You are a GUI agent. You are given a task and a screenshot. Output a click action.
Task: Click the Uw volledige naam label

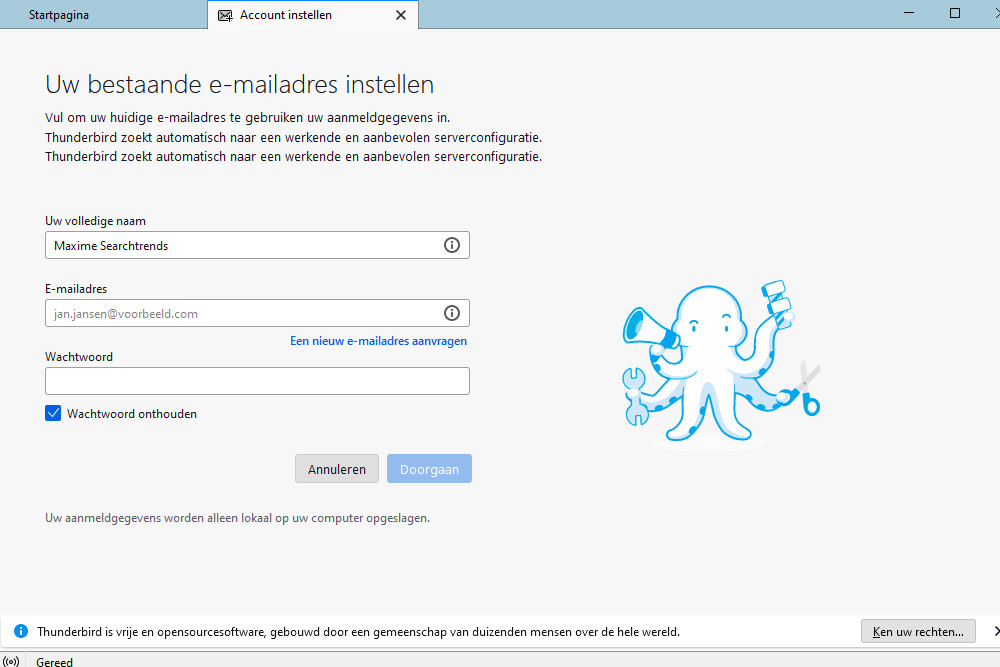pos(96,221)
